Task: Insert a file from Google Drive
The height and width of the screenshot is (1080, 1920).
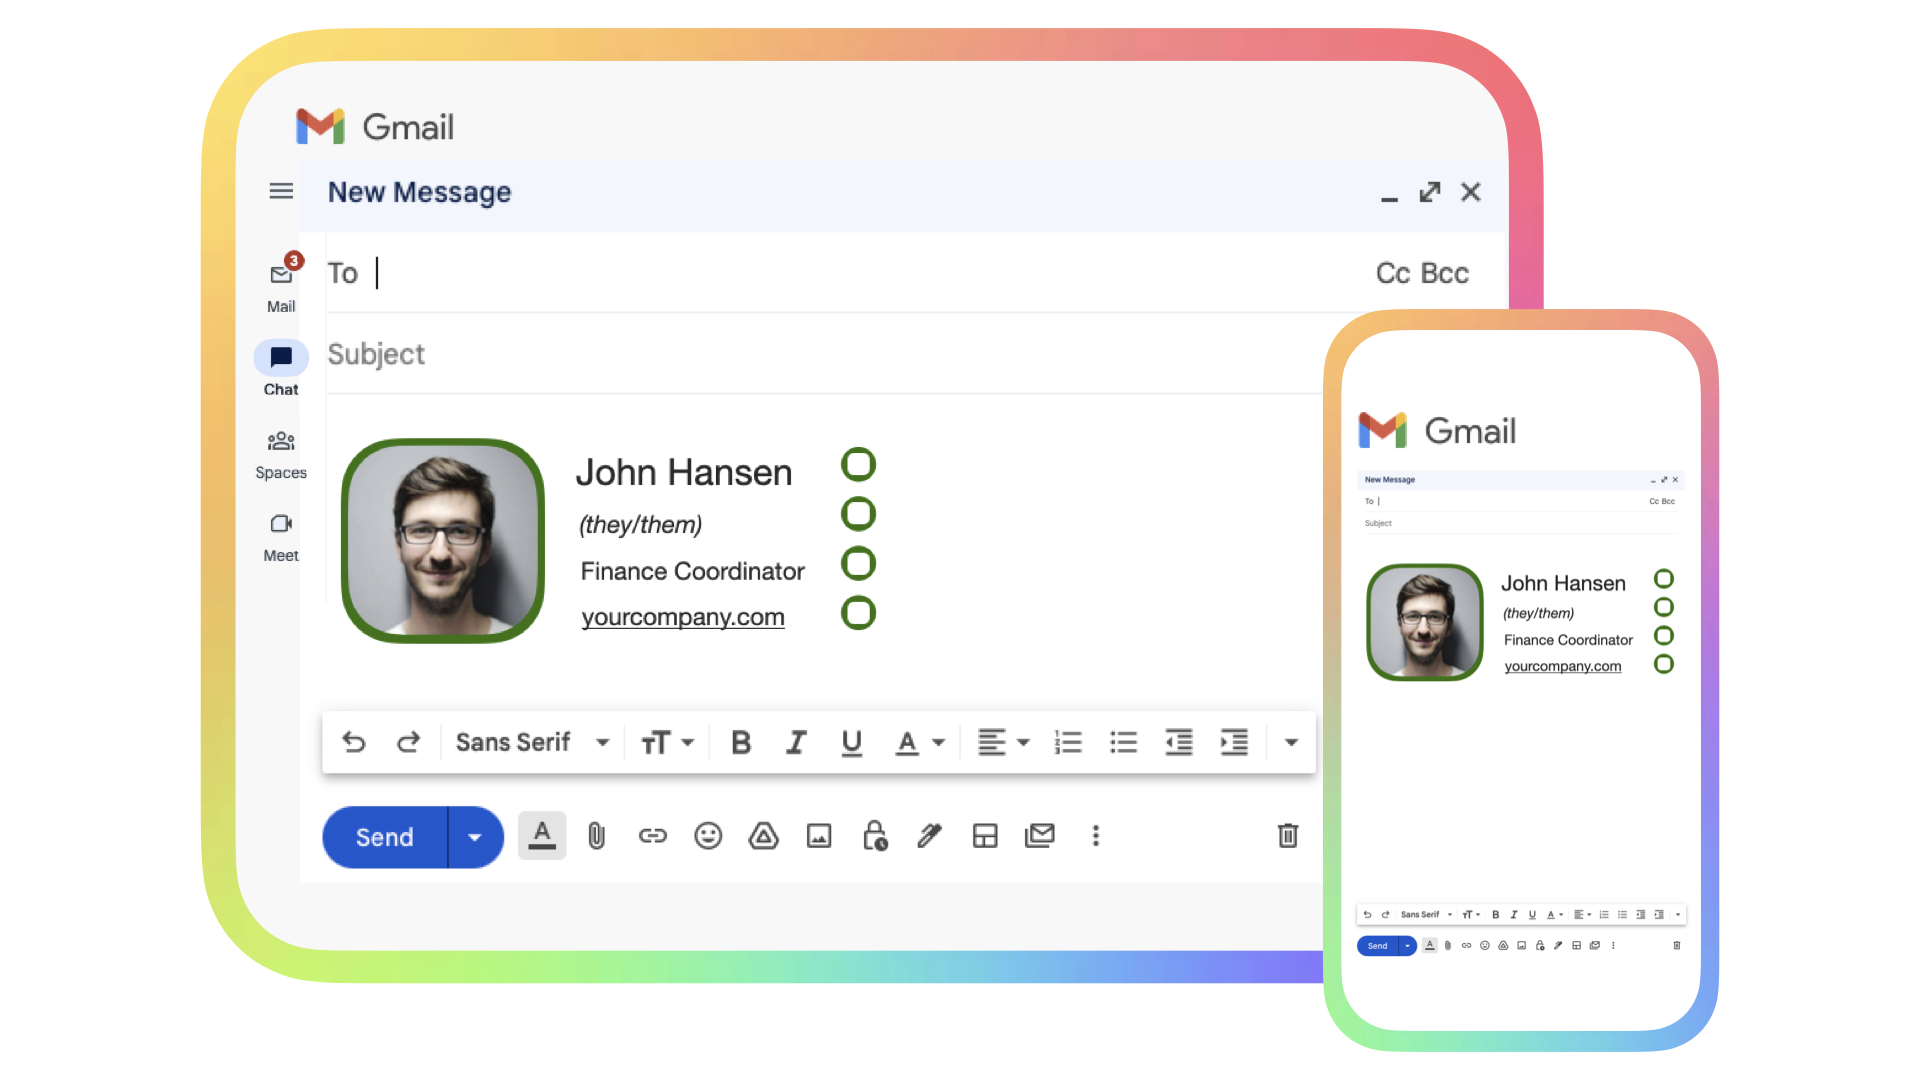Action: click(x=763, y=836)
